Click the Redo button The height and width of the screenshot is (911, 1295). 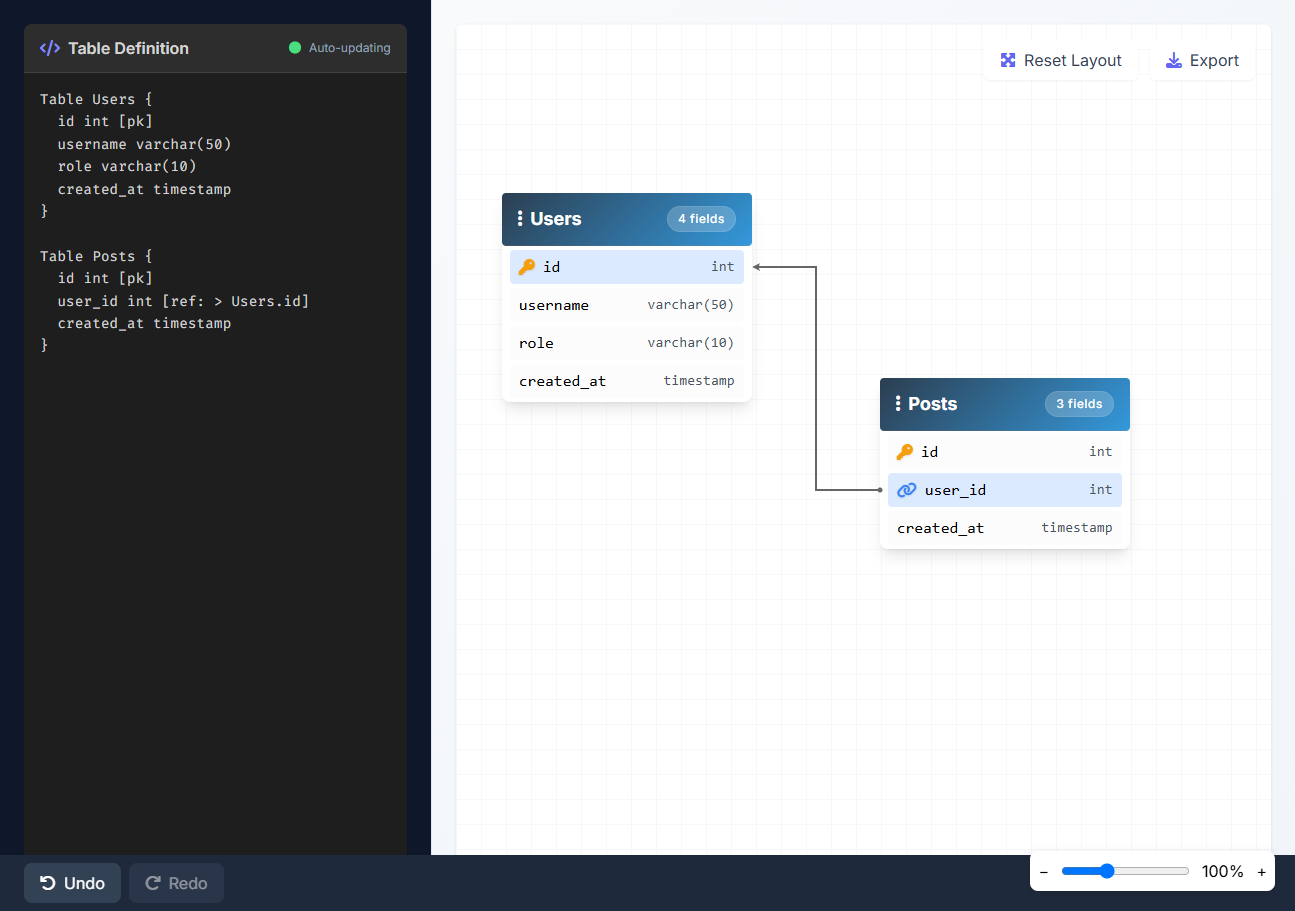click(176, 883)
